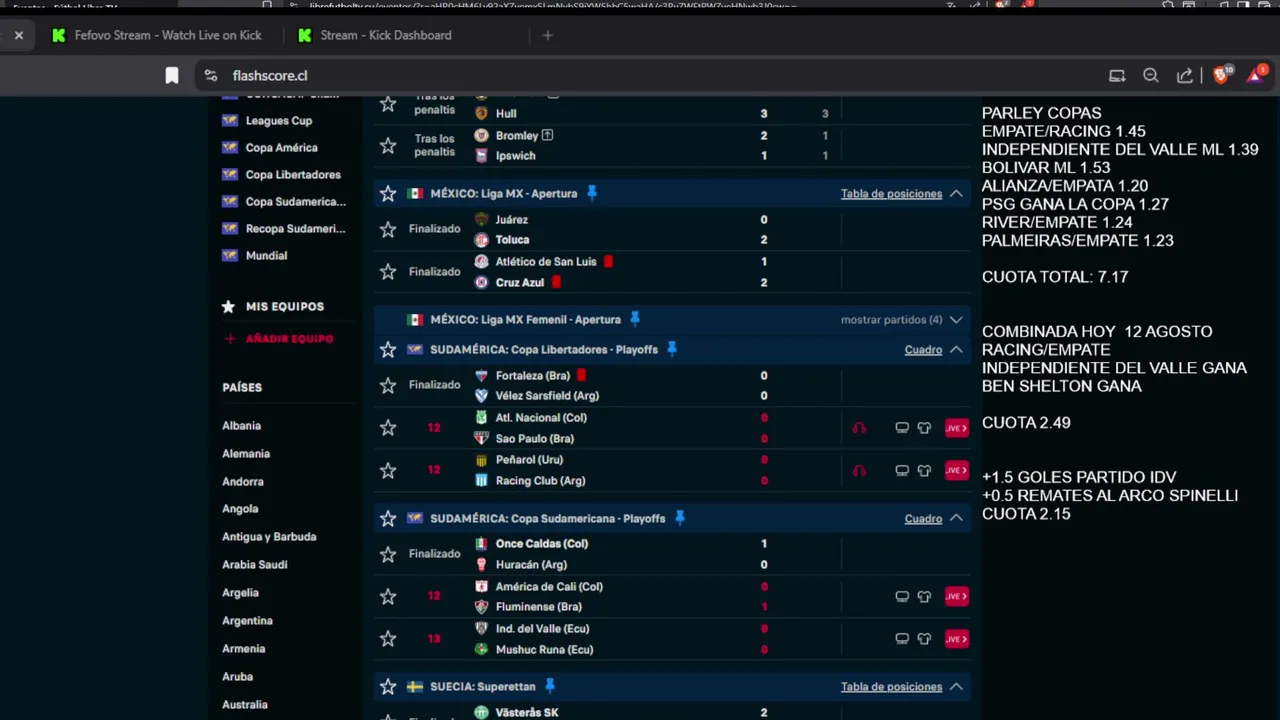Click the site settings icon beside flashscore.cl

tap(210, 75)
